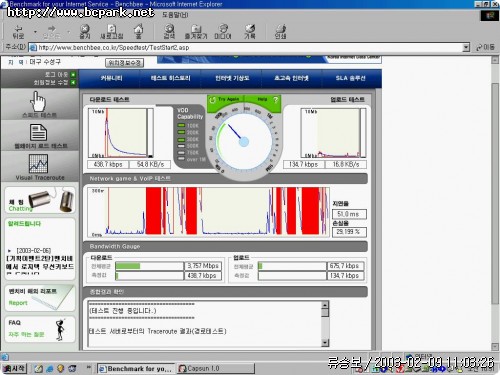Open the Chatting tin-can banner
Screen dimensions: 500x375
tap(40, 200)
